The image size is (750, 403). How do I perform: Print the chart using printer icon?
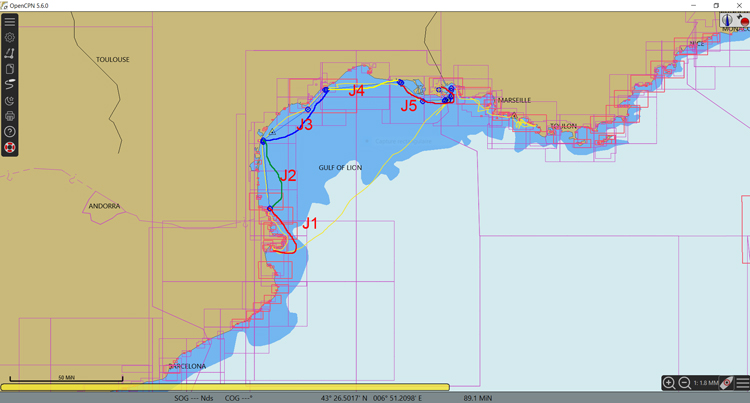[10, 116]
